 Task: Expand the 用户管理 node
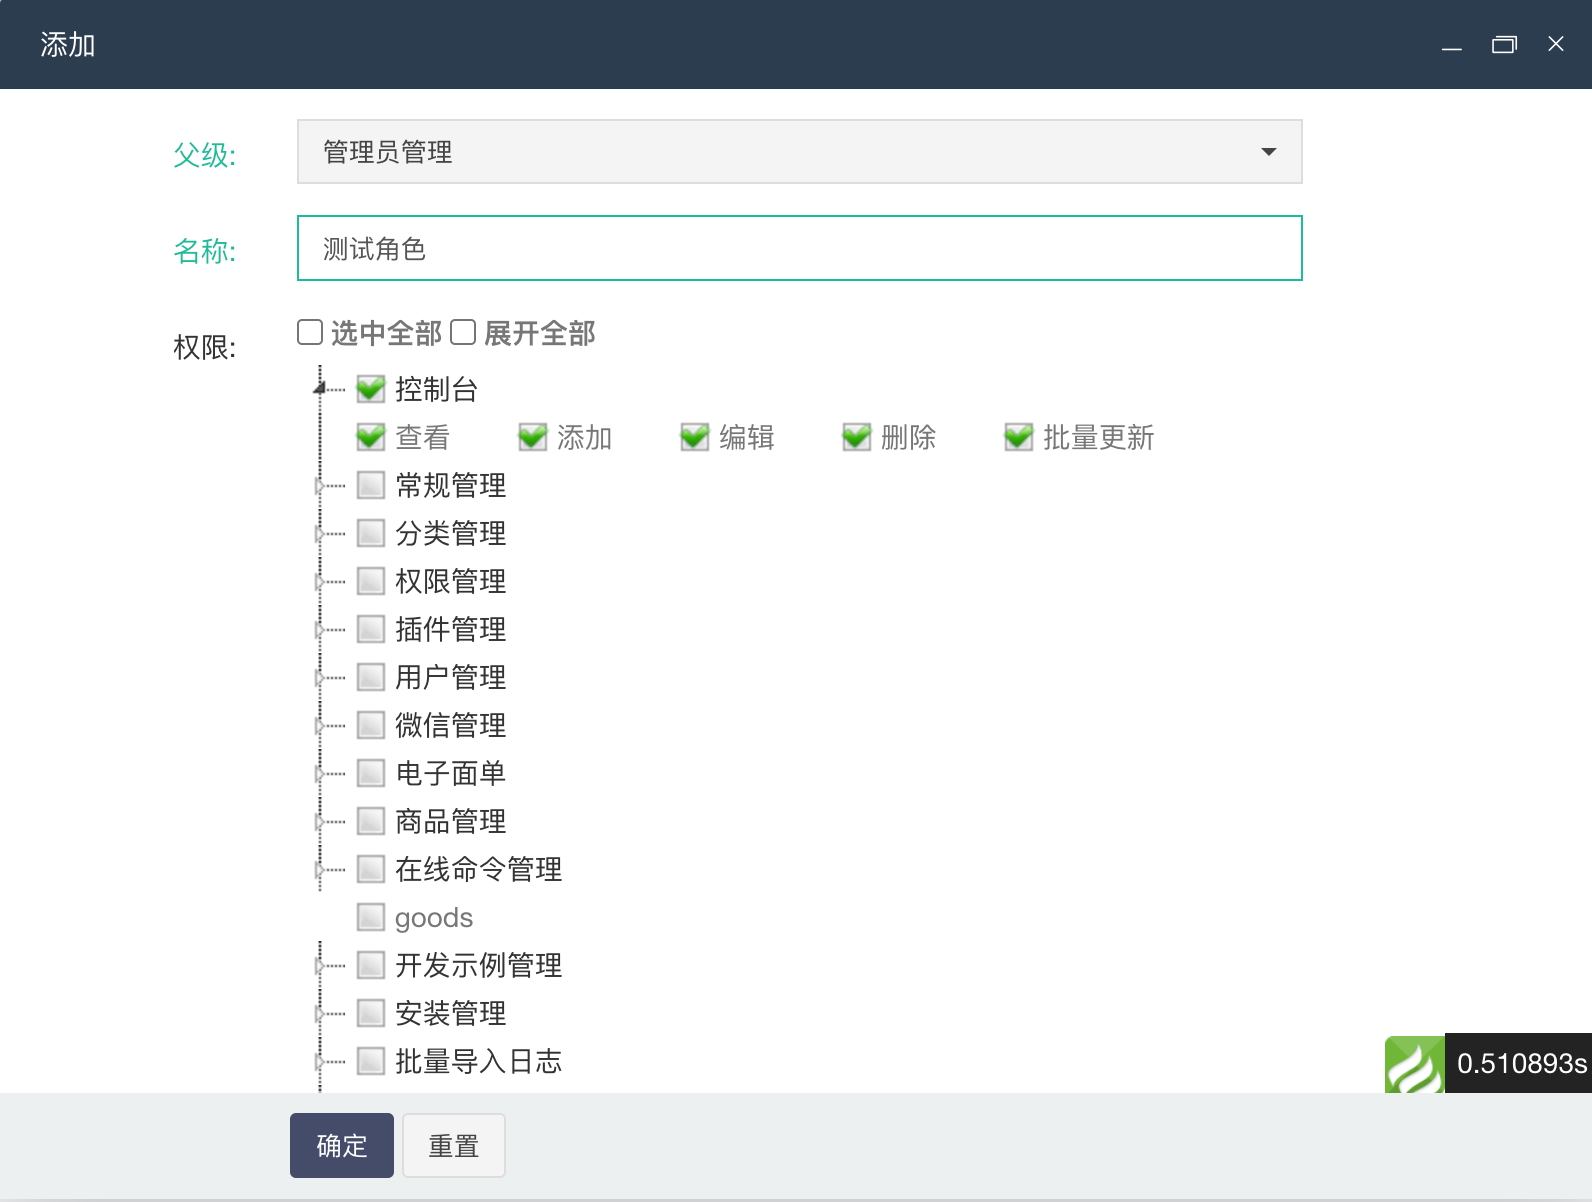click(319, 678)
